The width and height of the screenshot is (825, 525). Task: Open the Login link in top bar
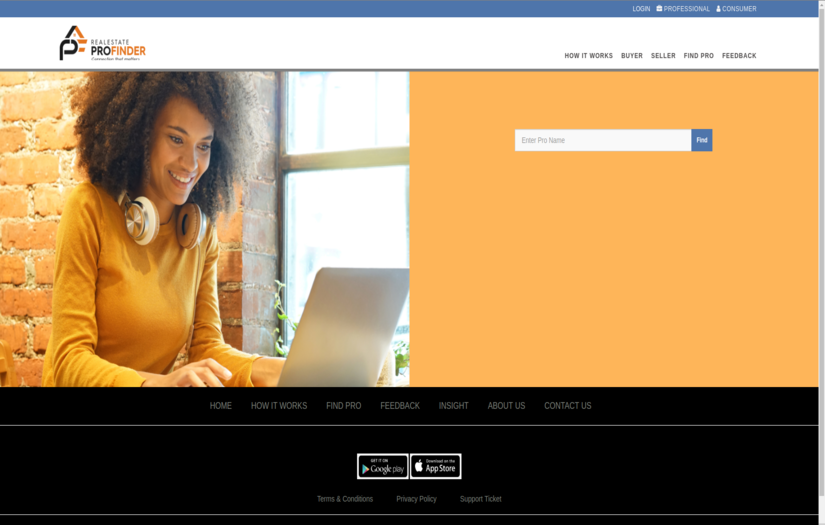pyautogui.click(x=641, y=9)
